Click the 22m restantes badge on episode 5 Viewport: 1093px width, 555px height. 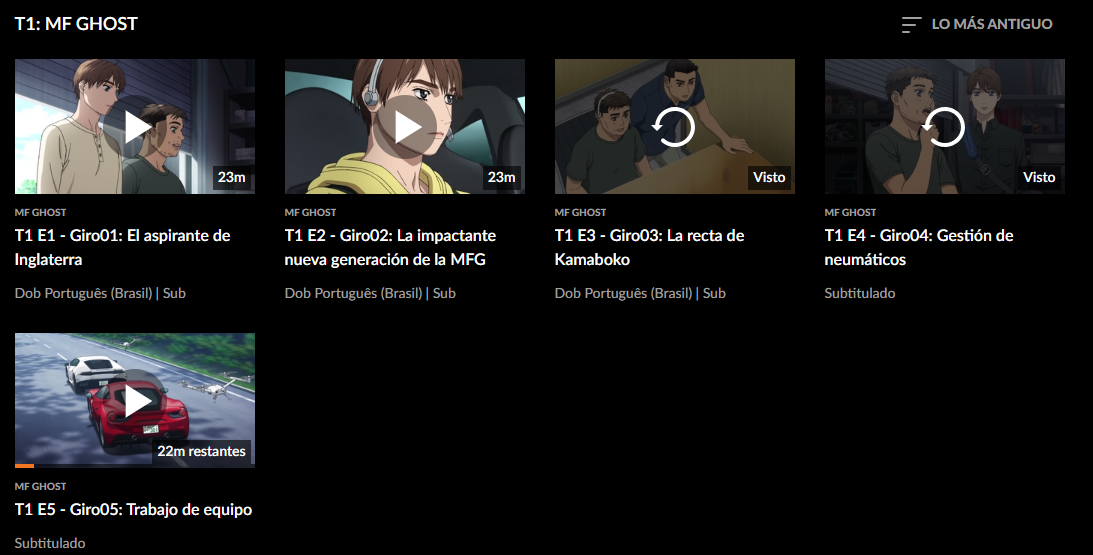201,451
